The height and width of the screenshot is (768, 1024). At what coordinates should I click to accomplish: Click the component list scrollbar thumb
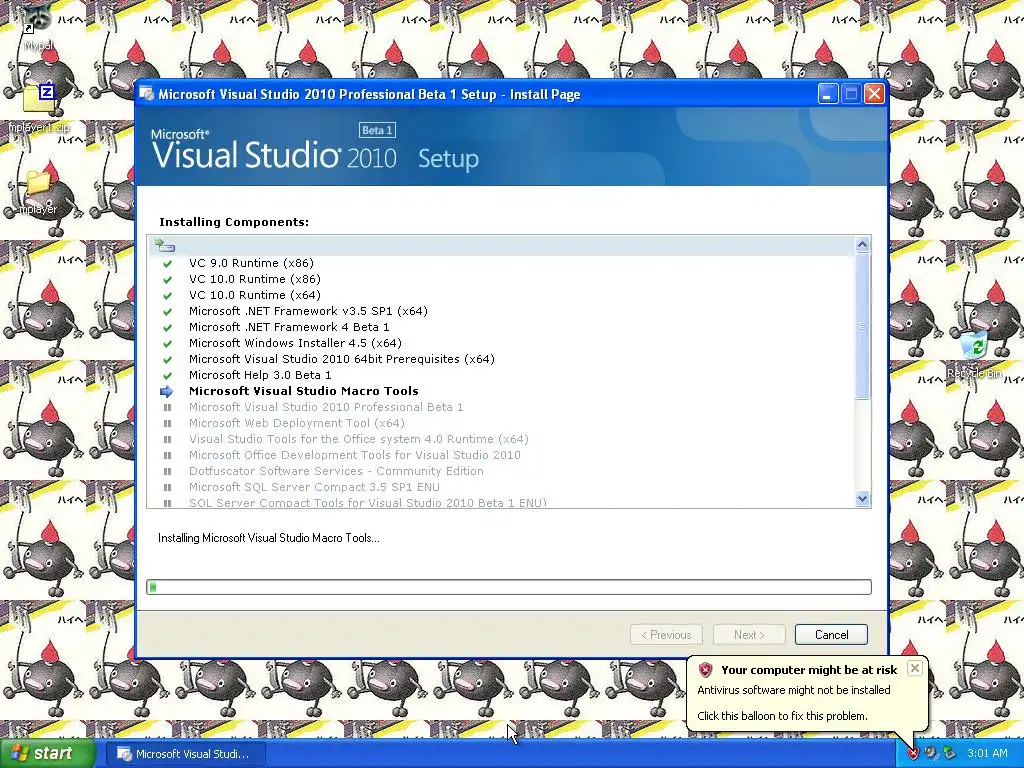point(862,326)
